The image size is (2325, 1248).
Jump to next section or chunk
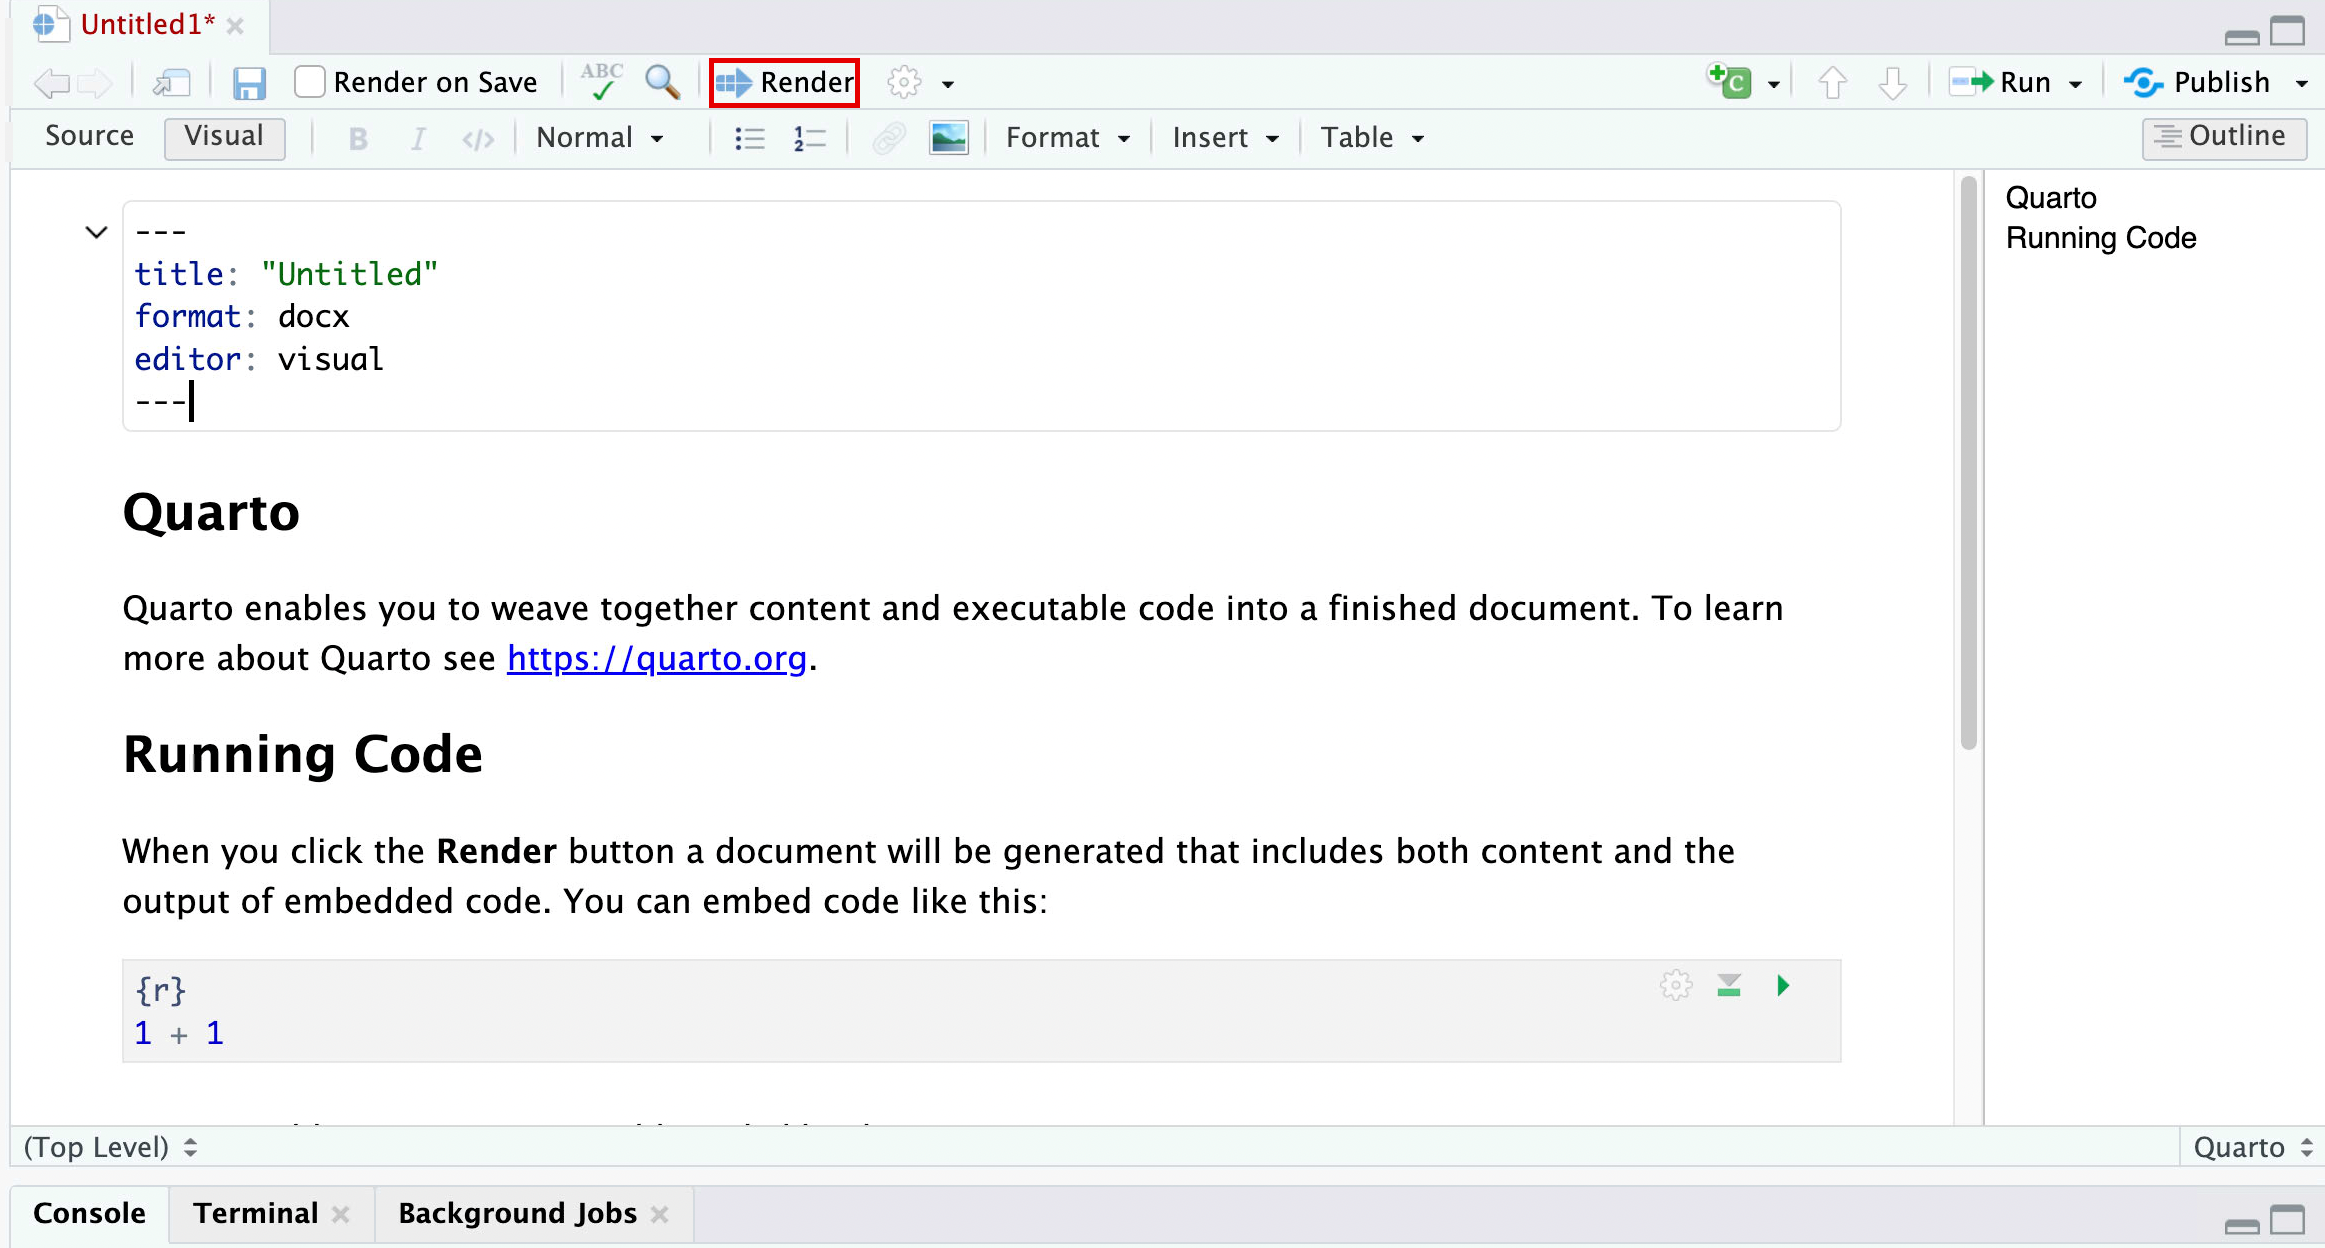1893,83
